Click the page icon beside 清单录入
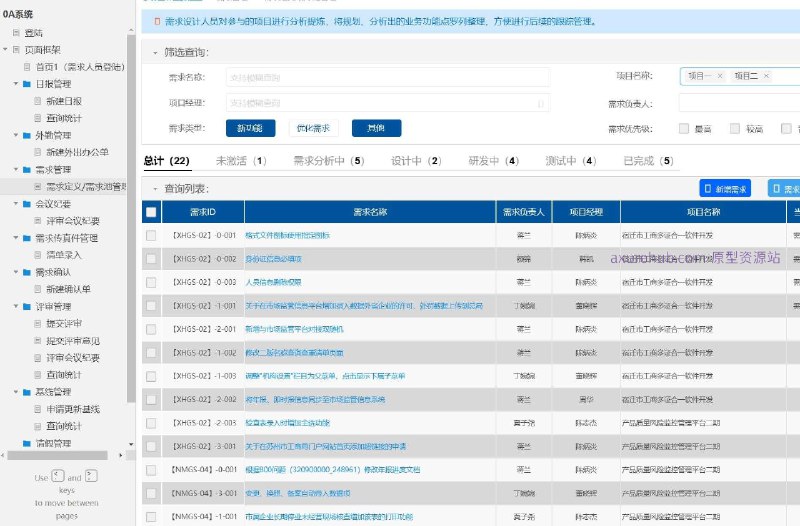 point(37,255)
